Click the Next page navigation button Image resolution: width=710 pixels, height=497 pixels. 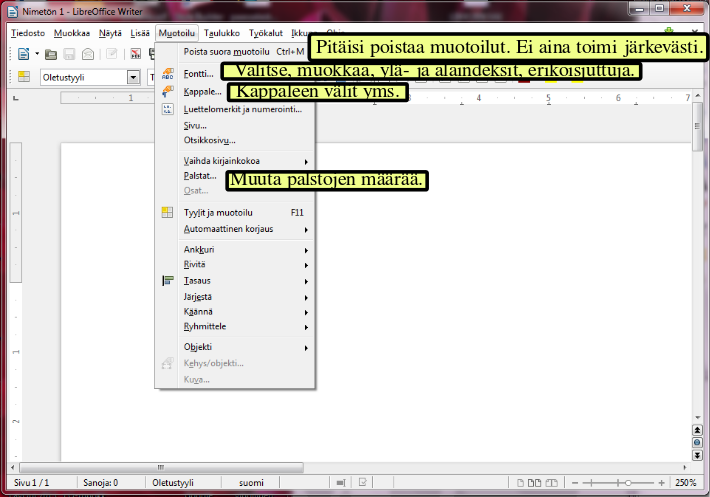[697, 455]
